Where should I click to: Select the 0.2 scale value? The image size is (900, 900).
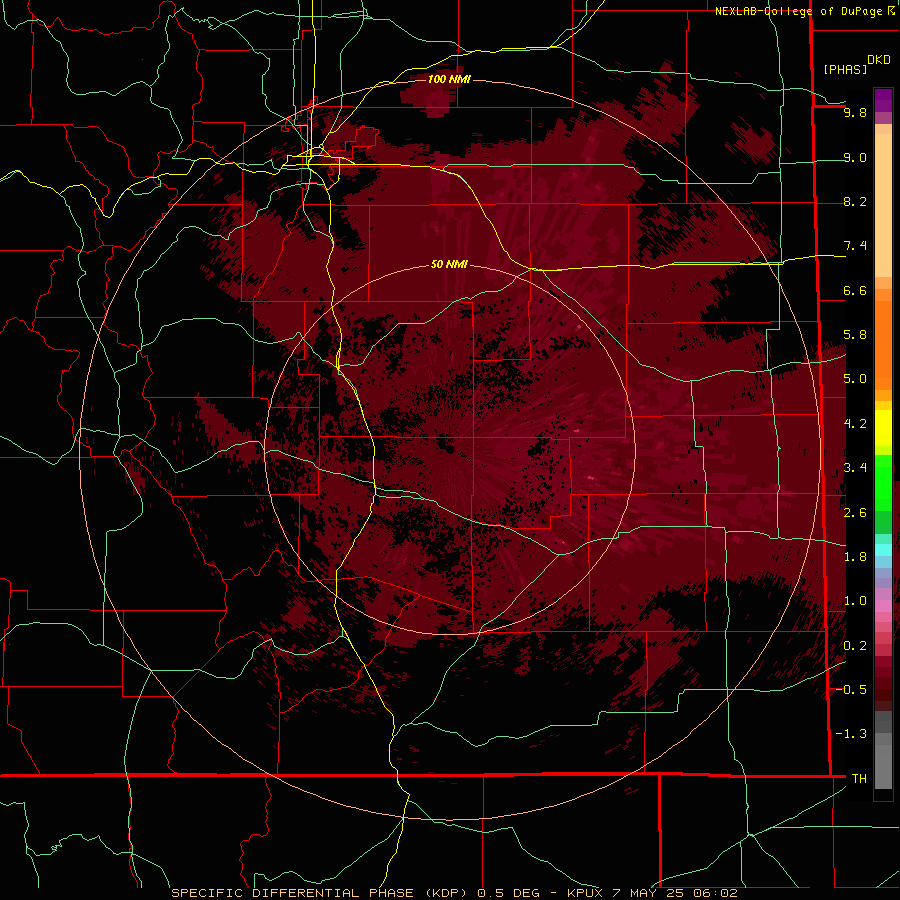[x=855, y=646]
